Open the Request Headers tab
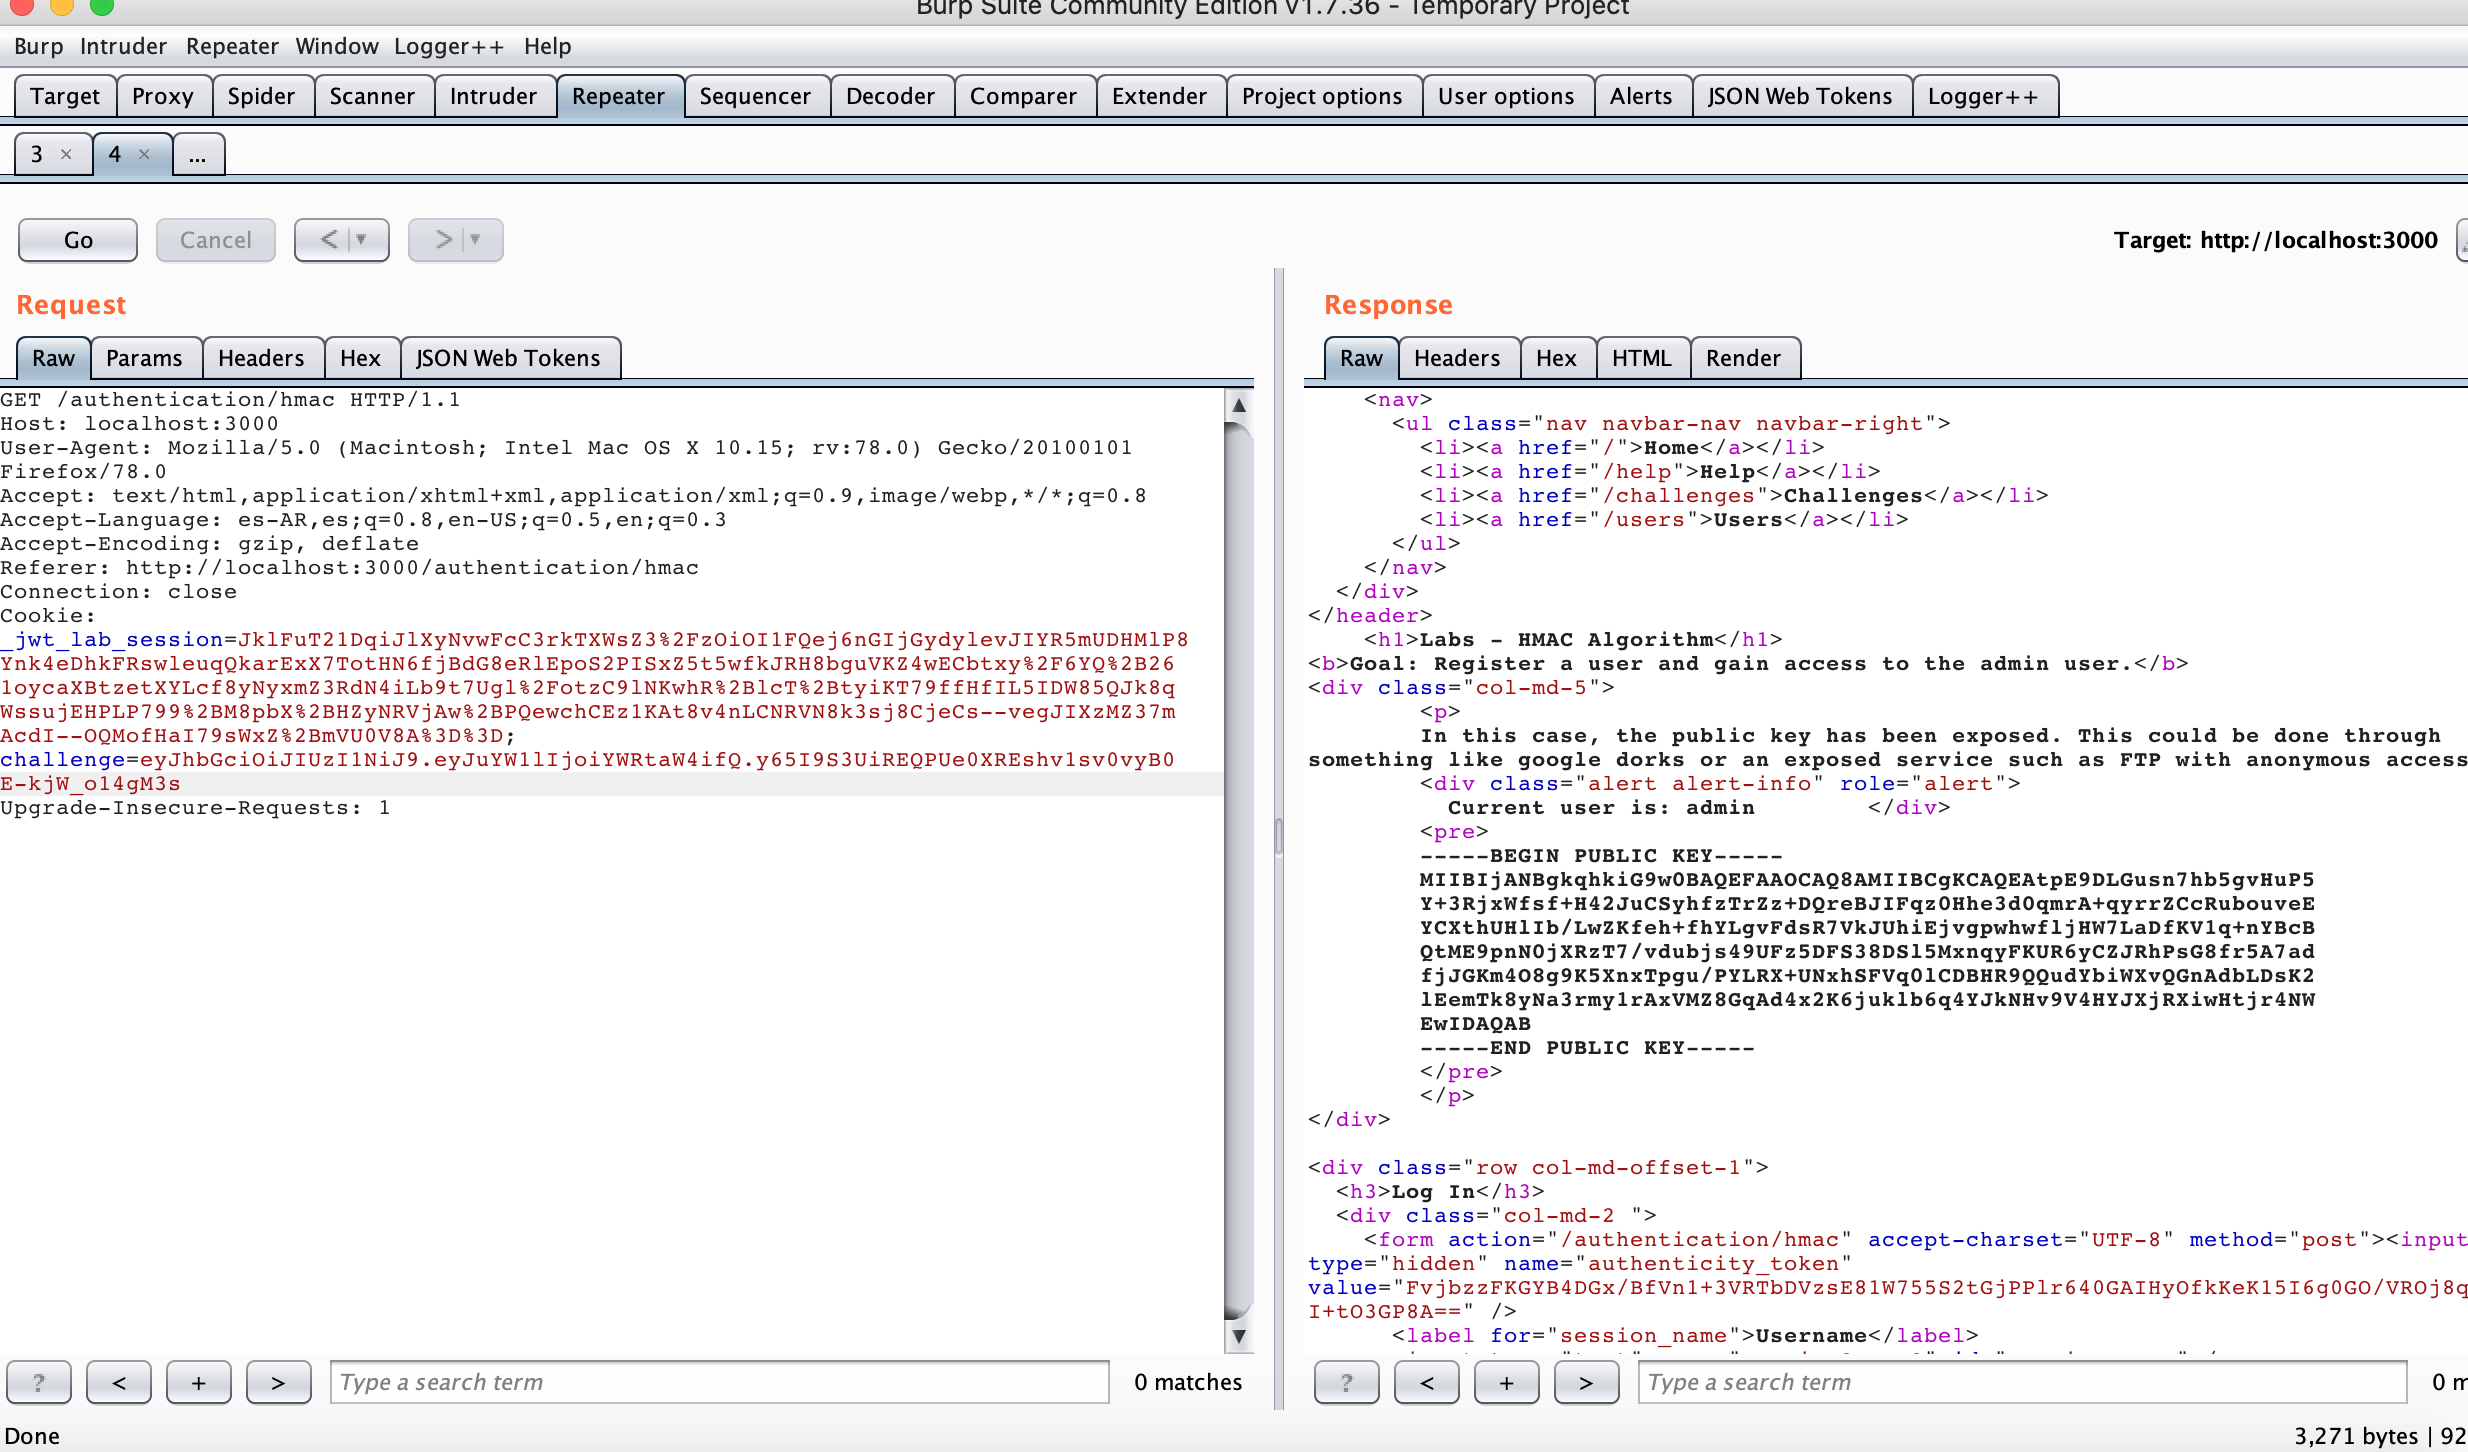 [261, 358]
